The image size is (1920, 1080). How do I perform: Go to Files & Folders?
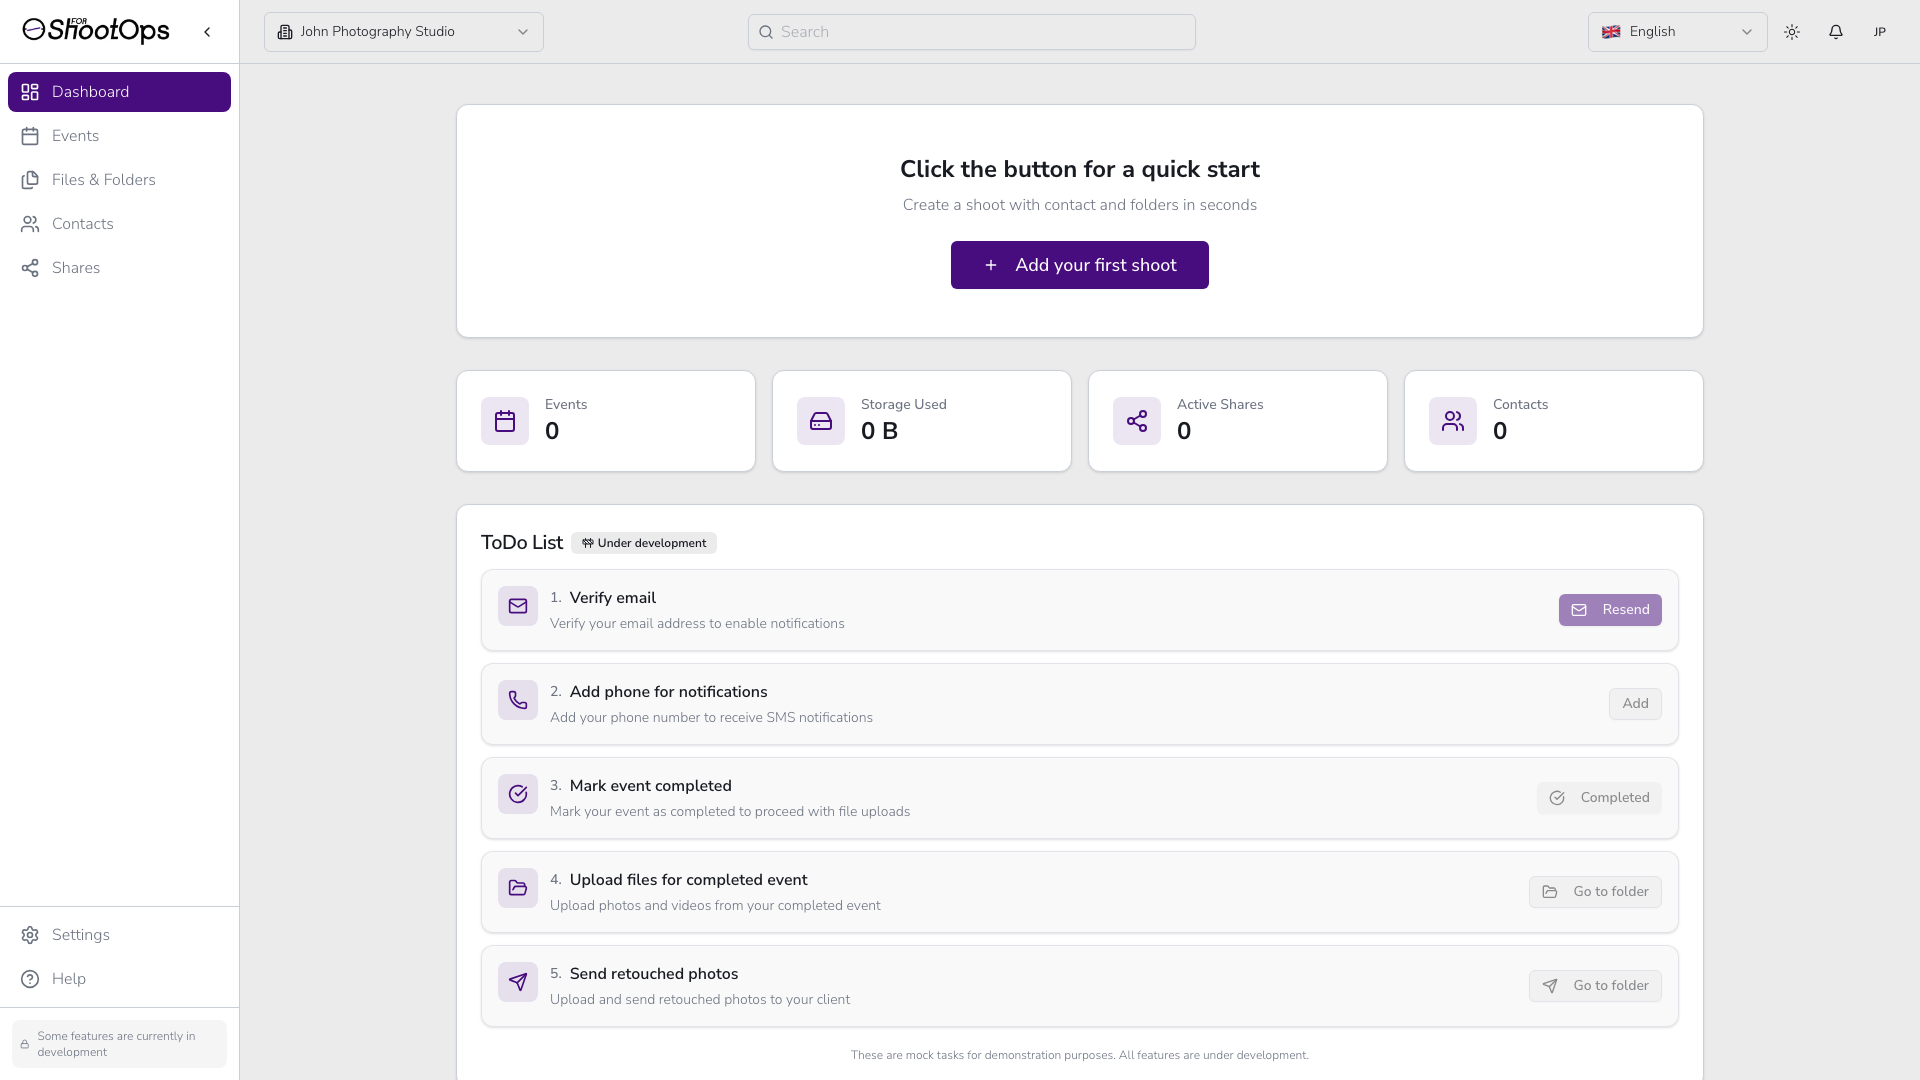pos(103,180)
